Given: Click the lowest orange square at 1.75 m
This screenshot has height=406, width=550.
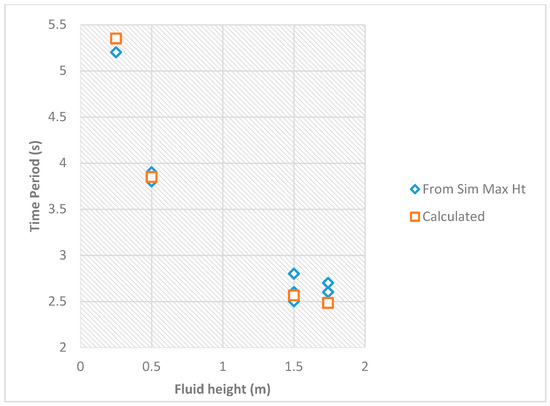Looking at the screenshot, I should pyautogui.click(x=328, y=303).
